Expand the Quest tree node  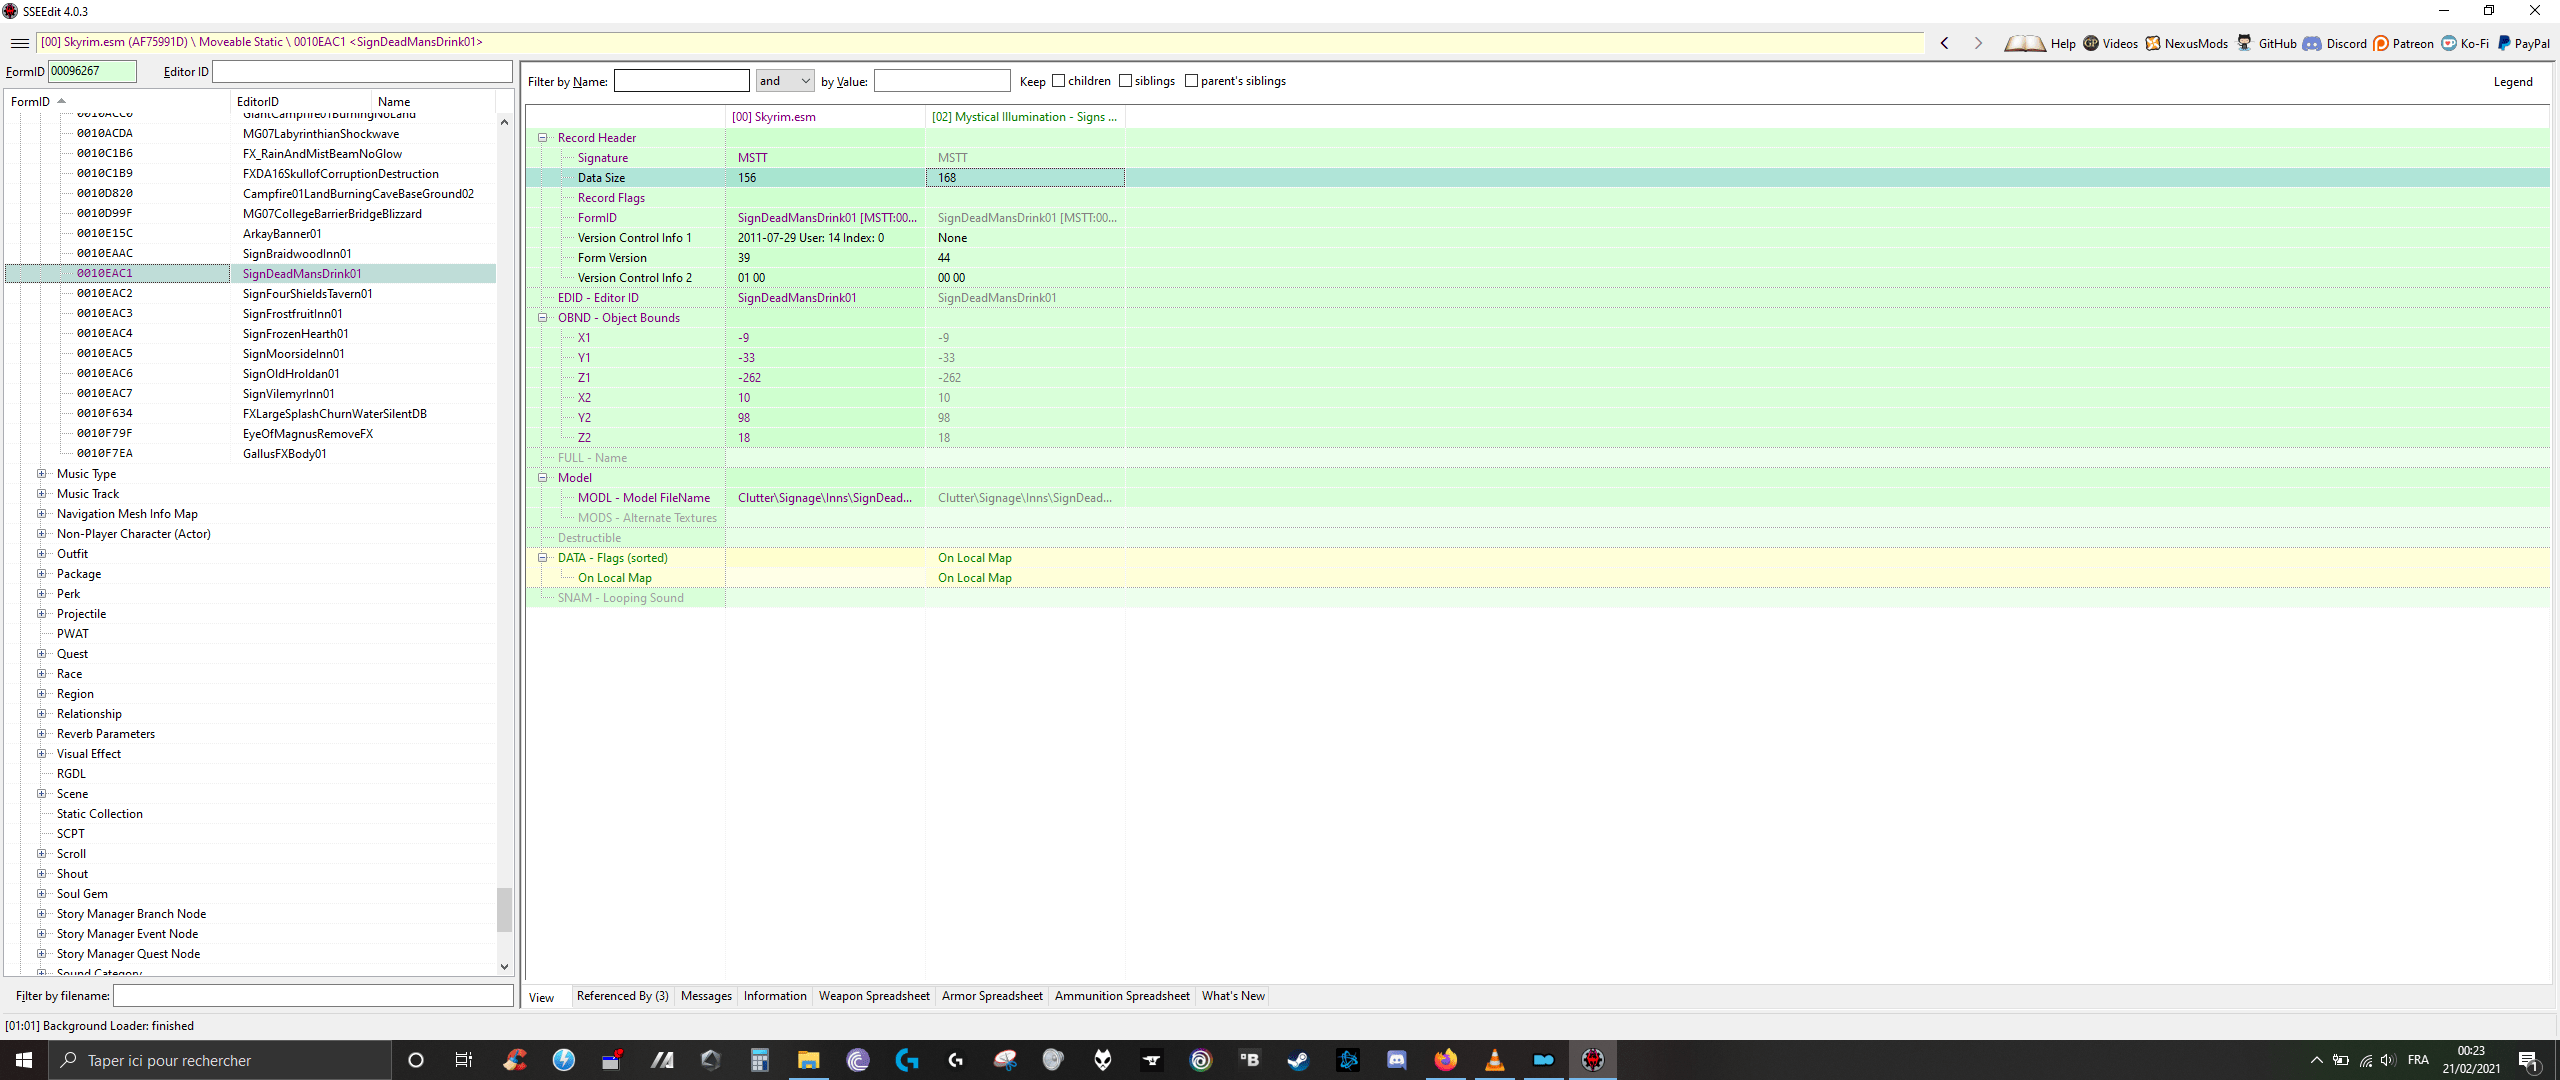42,654
